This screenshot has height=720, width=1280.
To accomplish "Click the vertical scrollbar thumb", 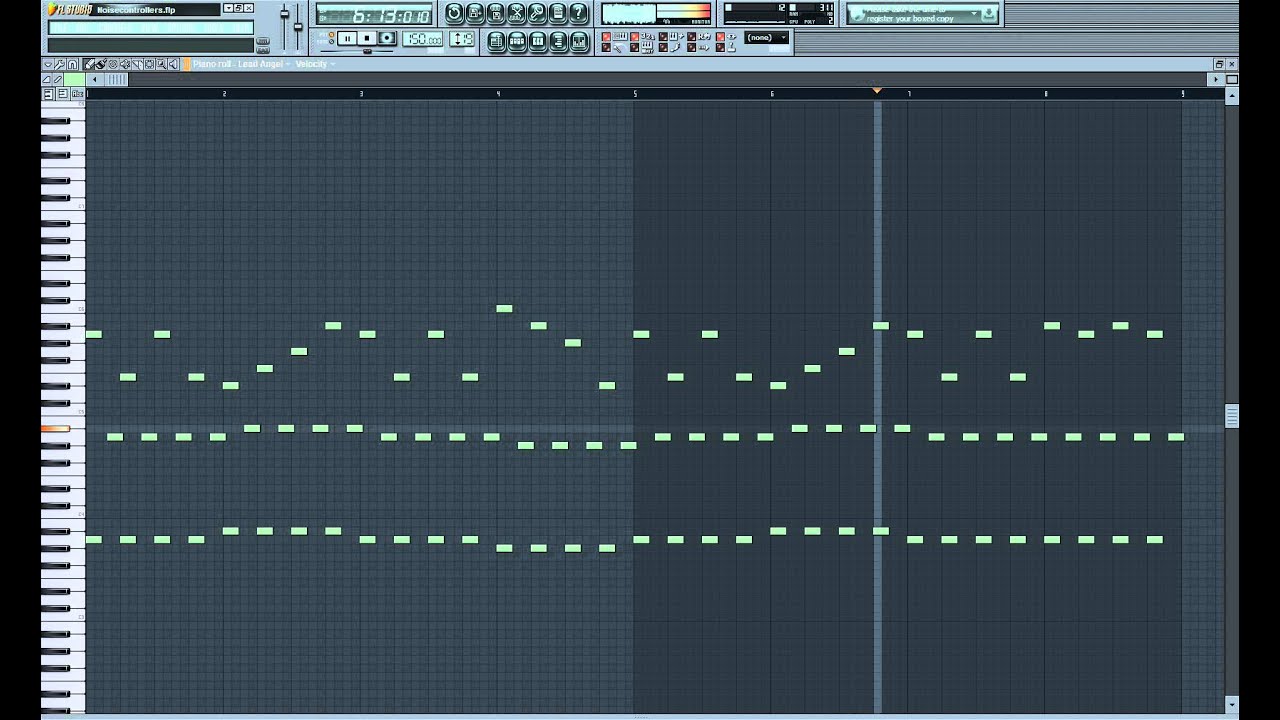I will coord(1232,416).
